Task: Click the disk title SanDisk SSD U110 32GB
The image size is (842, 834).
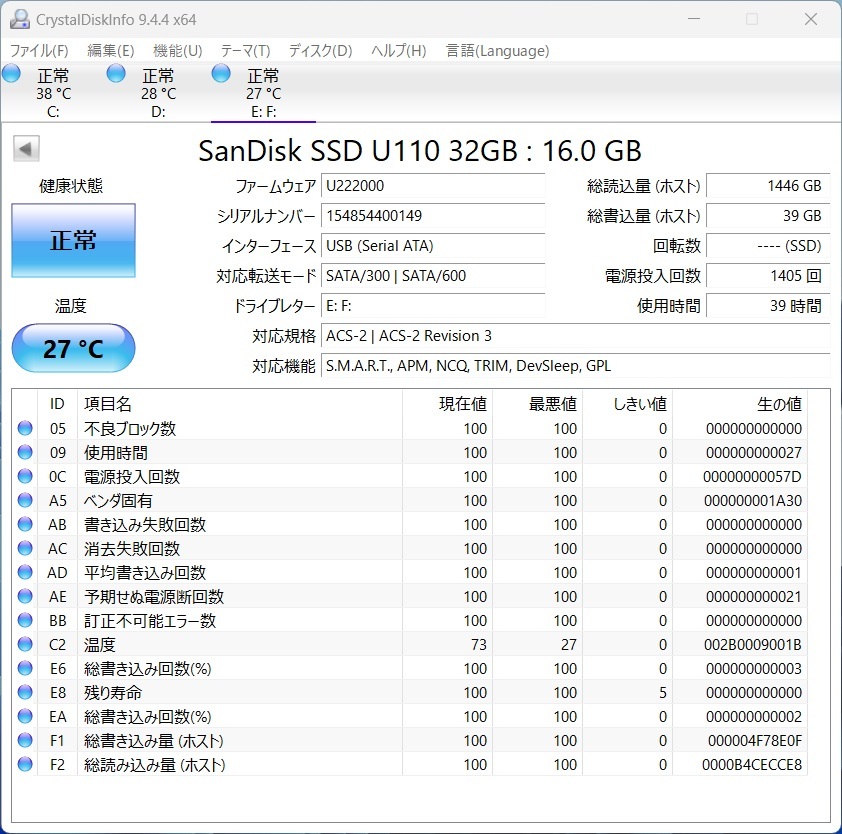Action: coord(358,150)
